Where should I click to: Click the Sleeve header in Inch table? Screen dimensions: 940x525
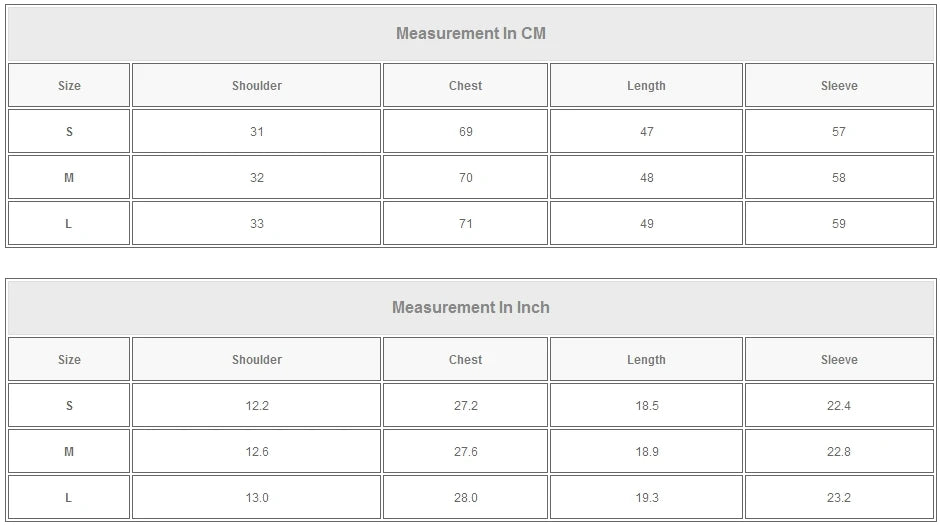pyautogui.click(x=839, y=360)
